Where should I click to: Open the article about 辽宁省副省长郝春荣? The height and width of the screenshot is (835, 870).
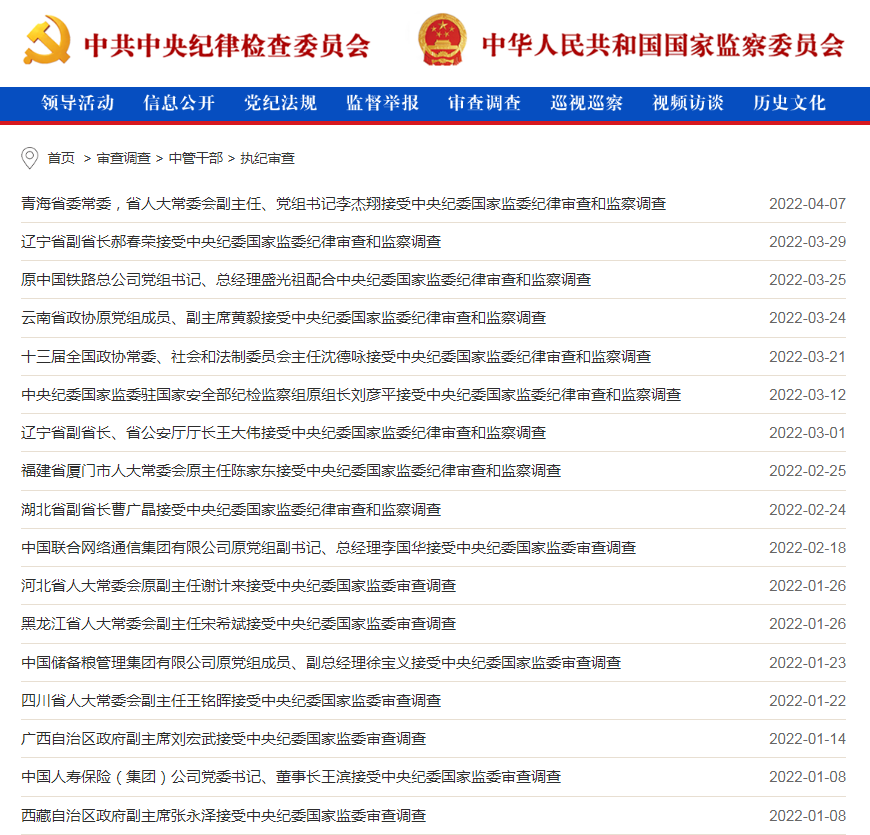click(x=231, y=242)
